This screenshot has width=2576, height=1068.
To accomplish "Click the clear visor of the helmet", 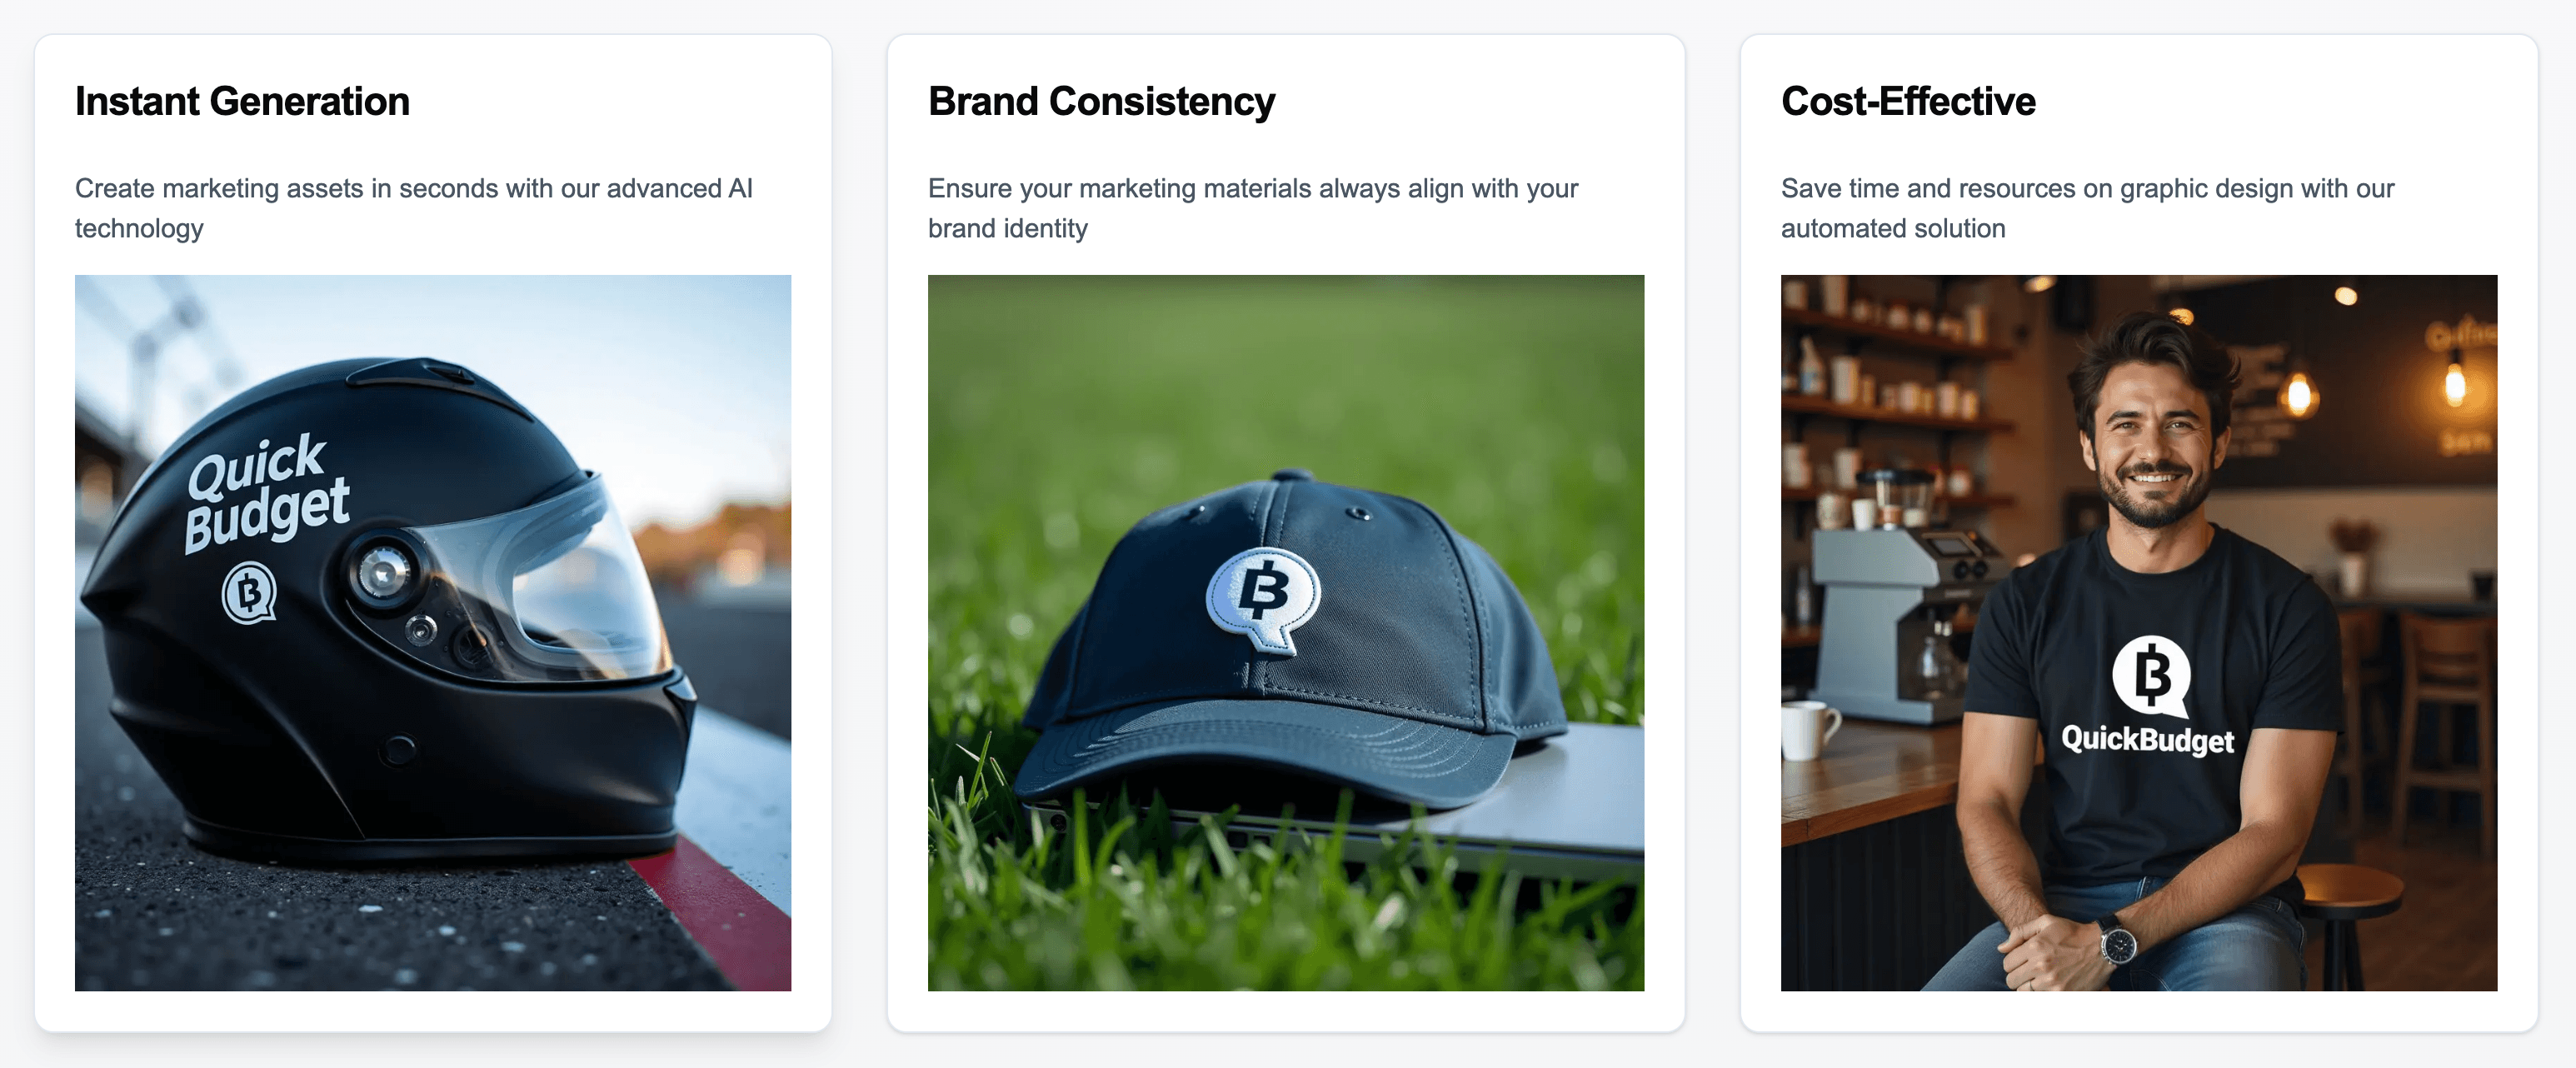I will [x=560, y=580].
